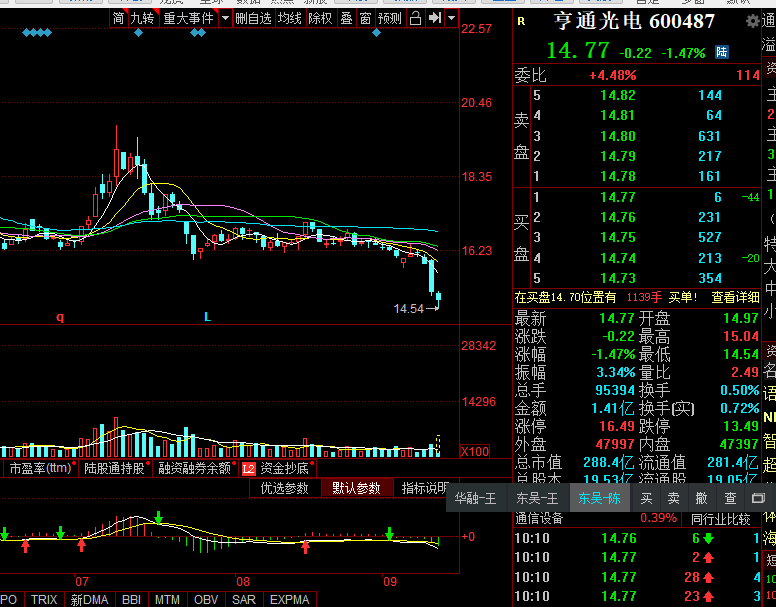Toggle the 均线 moving average lines
The image size is (776, 607).
pos(290,19)
